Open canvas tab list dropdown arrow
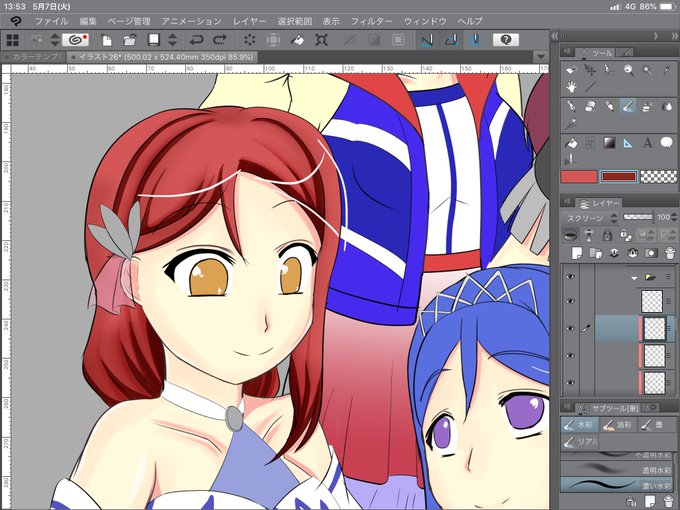The width and height of the screenshot is (680, 510). click(540, 57)
